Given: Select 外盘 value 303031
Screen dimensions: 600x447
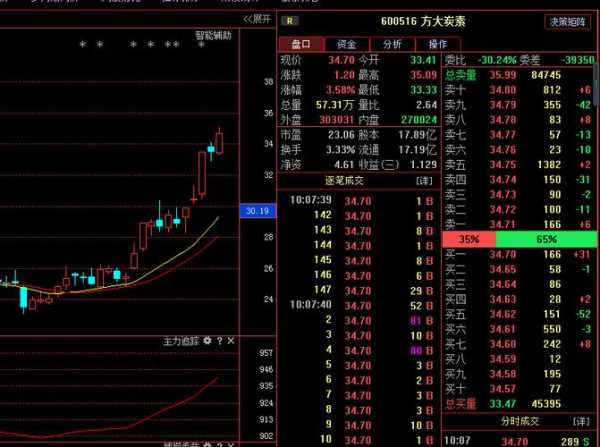Looking at the screenshot, I should [336, 120].
